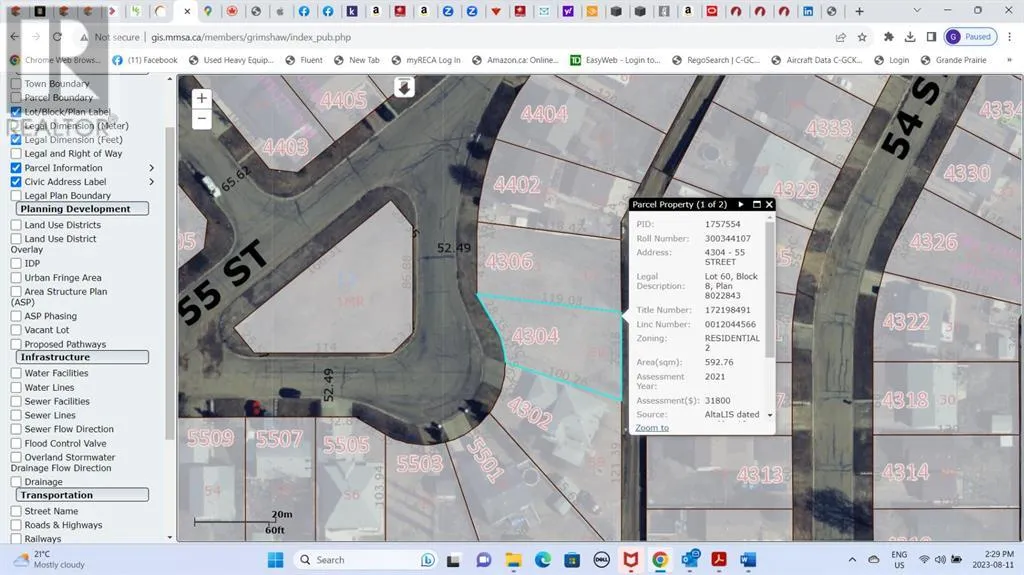This screenshot has height=575, width=1024.
Task: Enable the Vacant Lot layer
Action: [16, 330]
